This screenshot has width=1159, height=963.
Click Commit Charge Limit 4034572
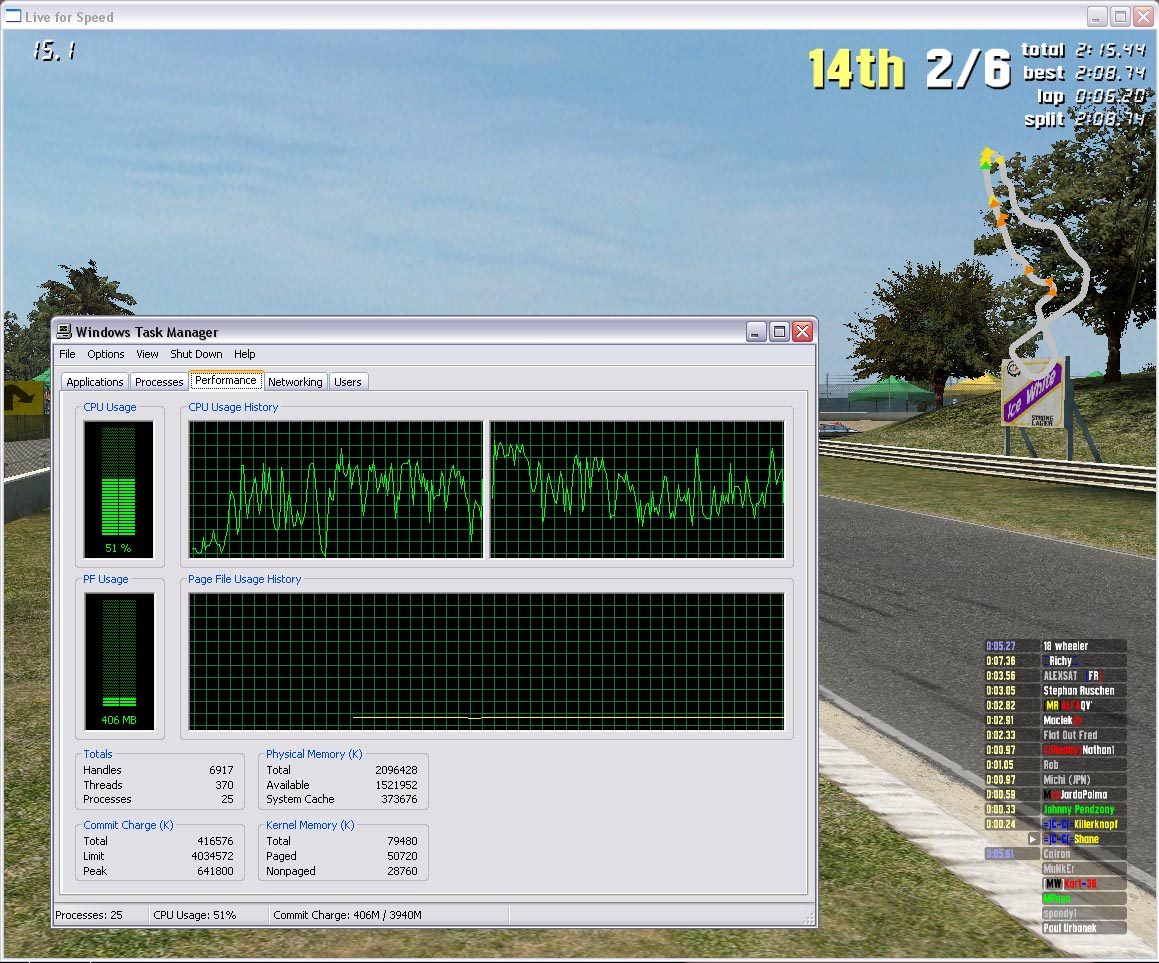coord(212,856)
